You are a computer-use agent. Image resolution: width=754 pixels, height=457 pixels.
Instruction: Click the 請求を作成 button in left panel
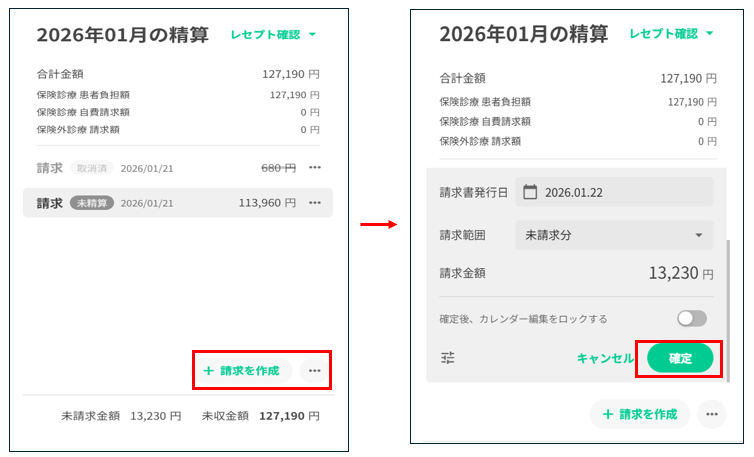pos(242,371)
